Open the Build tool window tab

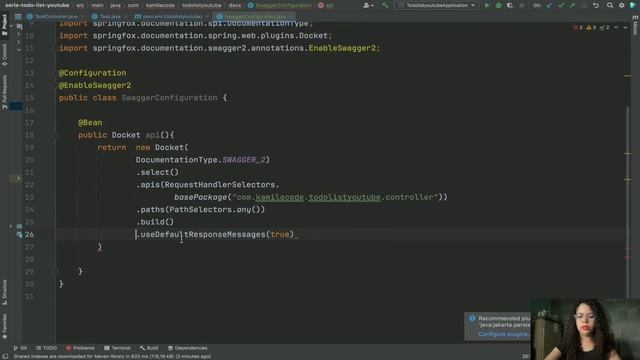click(x=149, y=348)
